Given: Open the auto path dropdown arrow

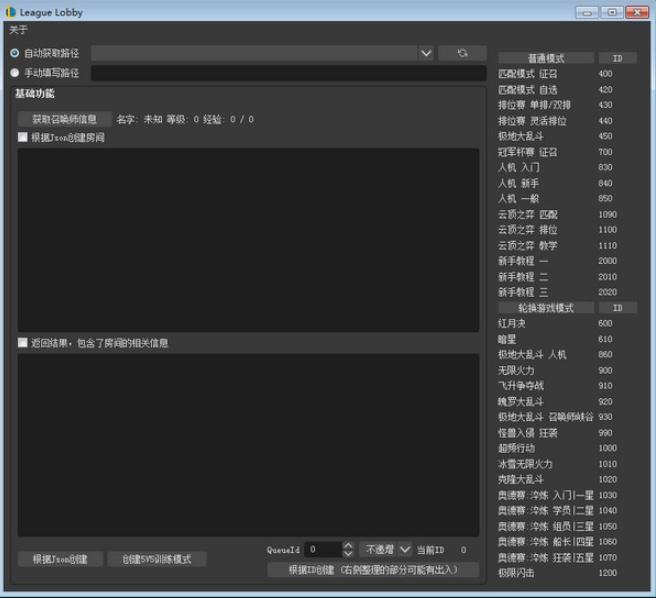Looking at the screenshot, I should [426, 53].
